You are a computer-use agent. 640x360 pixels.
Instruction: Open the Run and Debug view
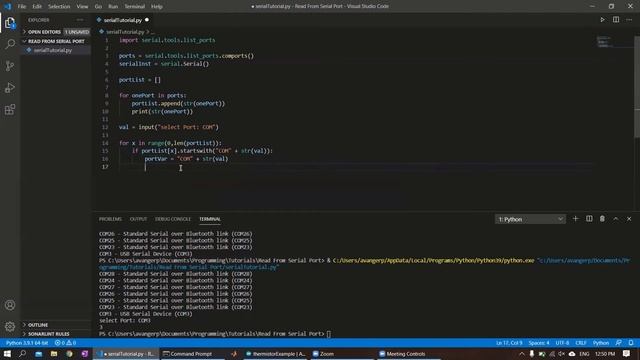[10, 87]
